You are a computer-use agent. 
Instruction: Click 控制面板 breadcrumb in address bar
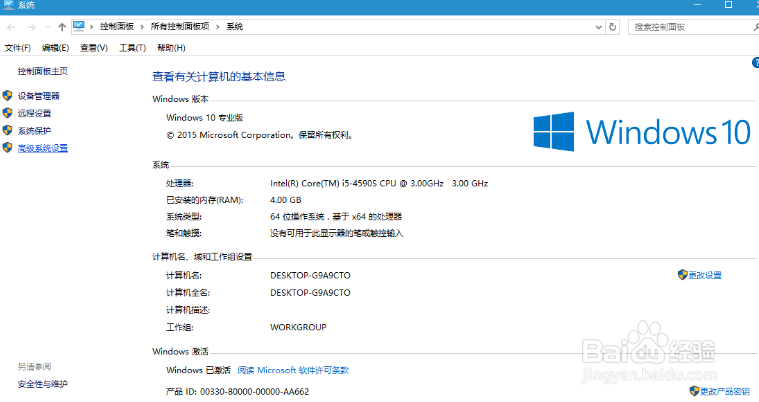117,27
